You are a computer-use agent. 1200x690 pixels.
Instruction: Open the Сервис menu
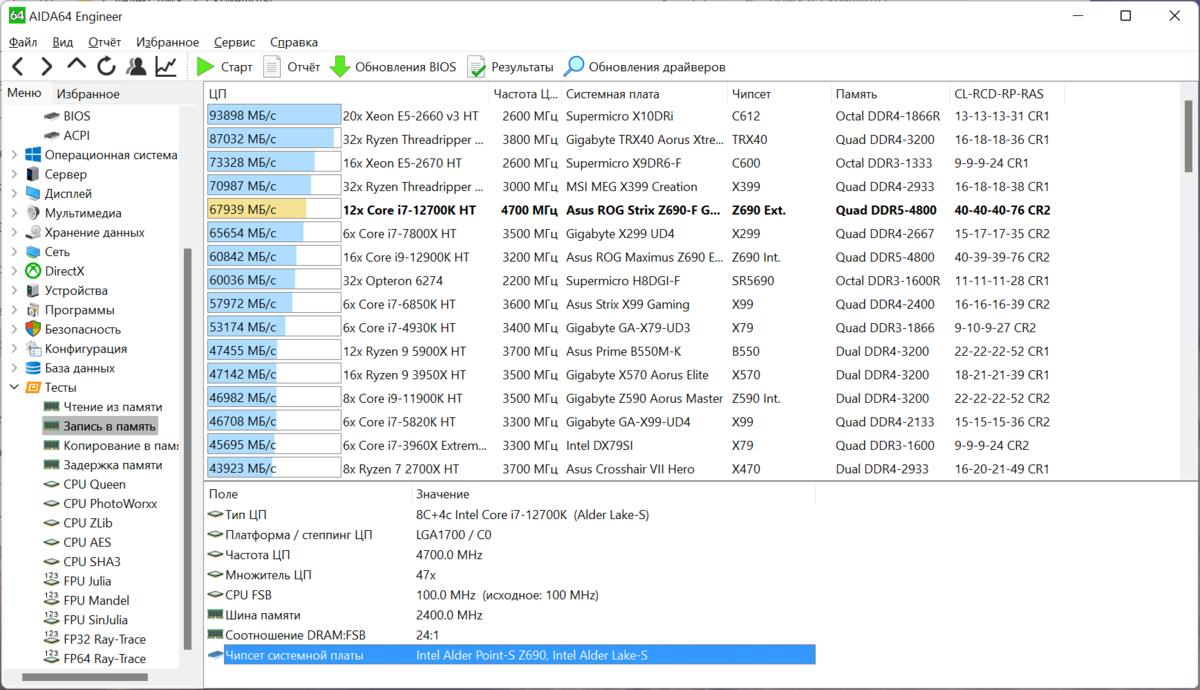234,42
